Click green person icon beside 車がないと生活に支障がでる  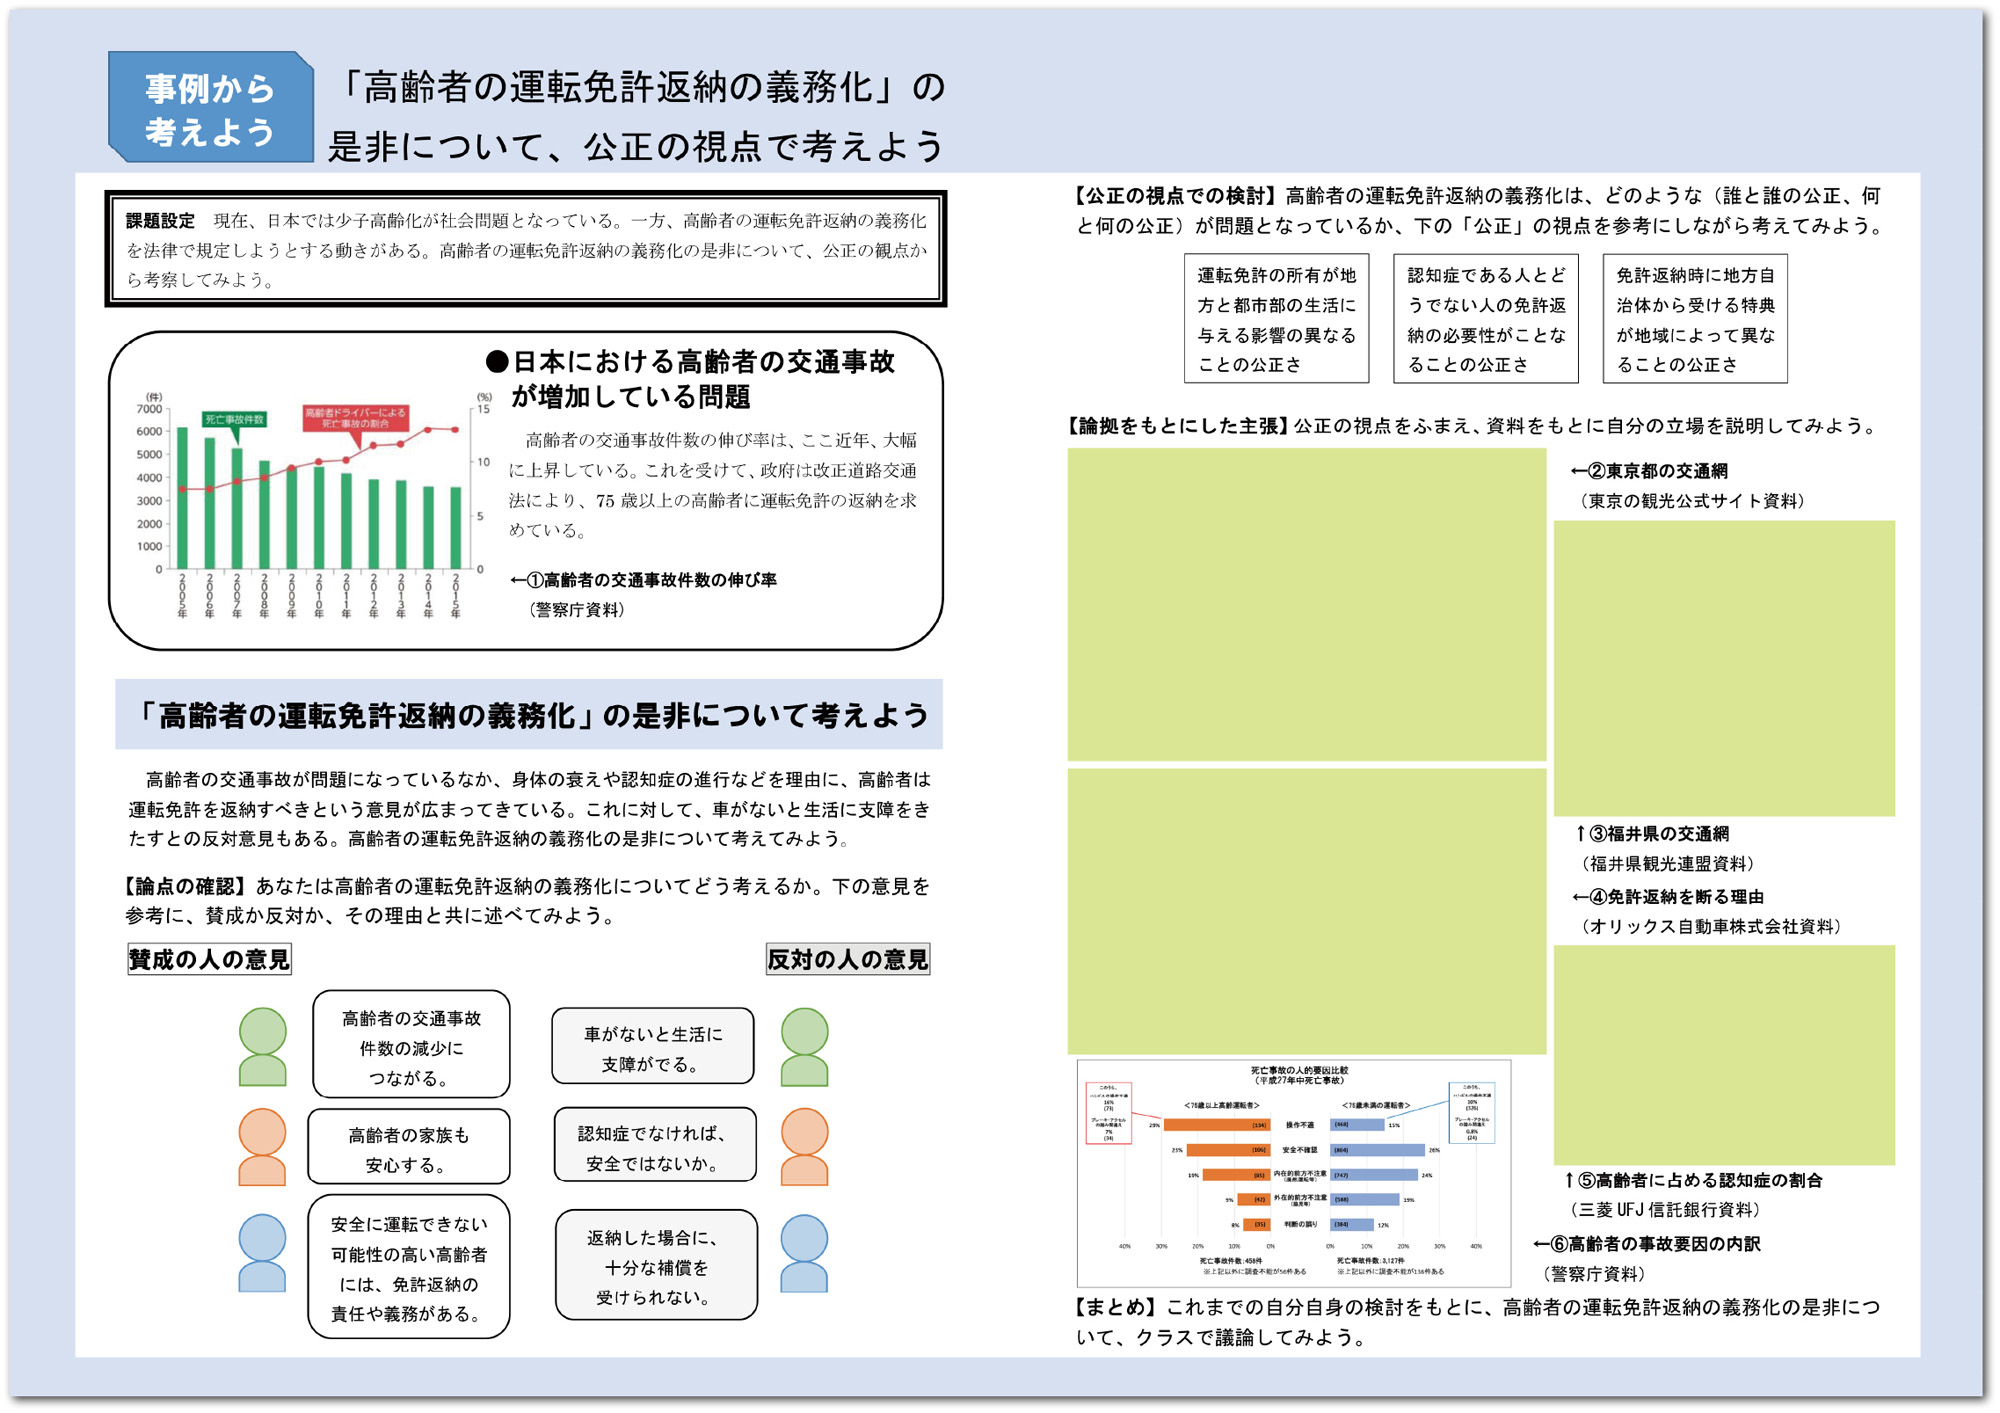(x=805, y=1047)
